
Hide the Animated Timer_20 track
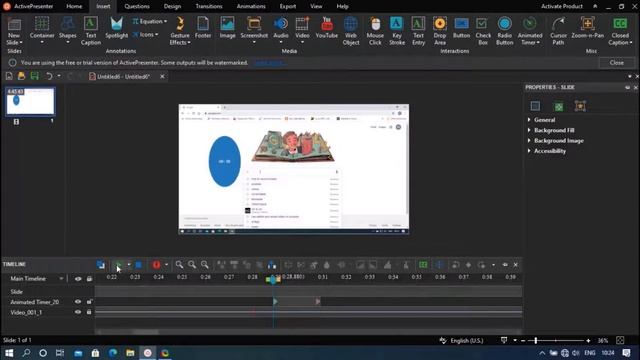[x=78, y=302]
